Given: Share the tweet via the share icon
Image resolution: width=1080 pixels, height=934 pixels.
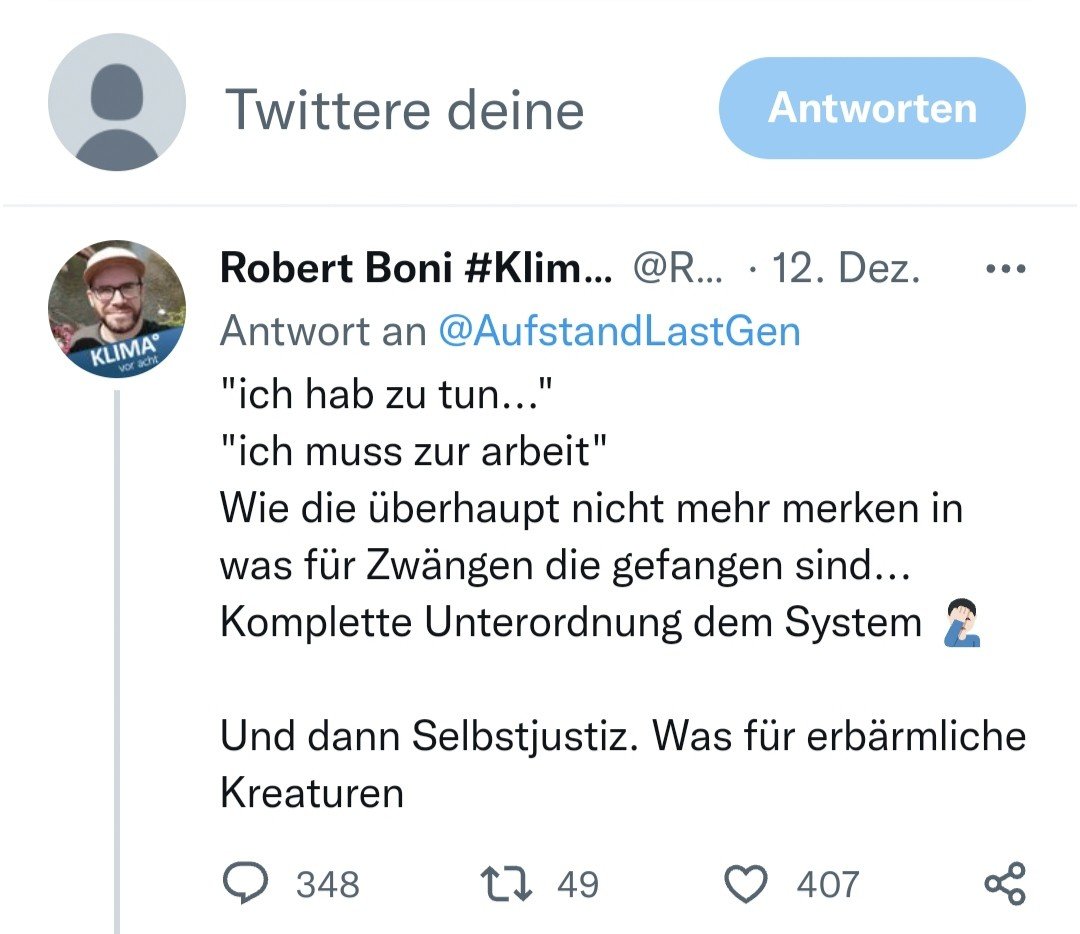Looking at the screenshot, I should pyautogui.click(x=1004, y=884).
